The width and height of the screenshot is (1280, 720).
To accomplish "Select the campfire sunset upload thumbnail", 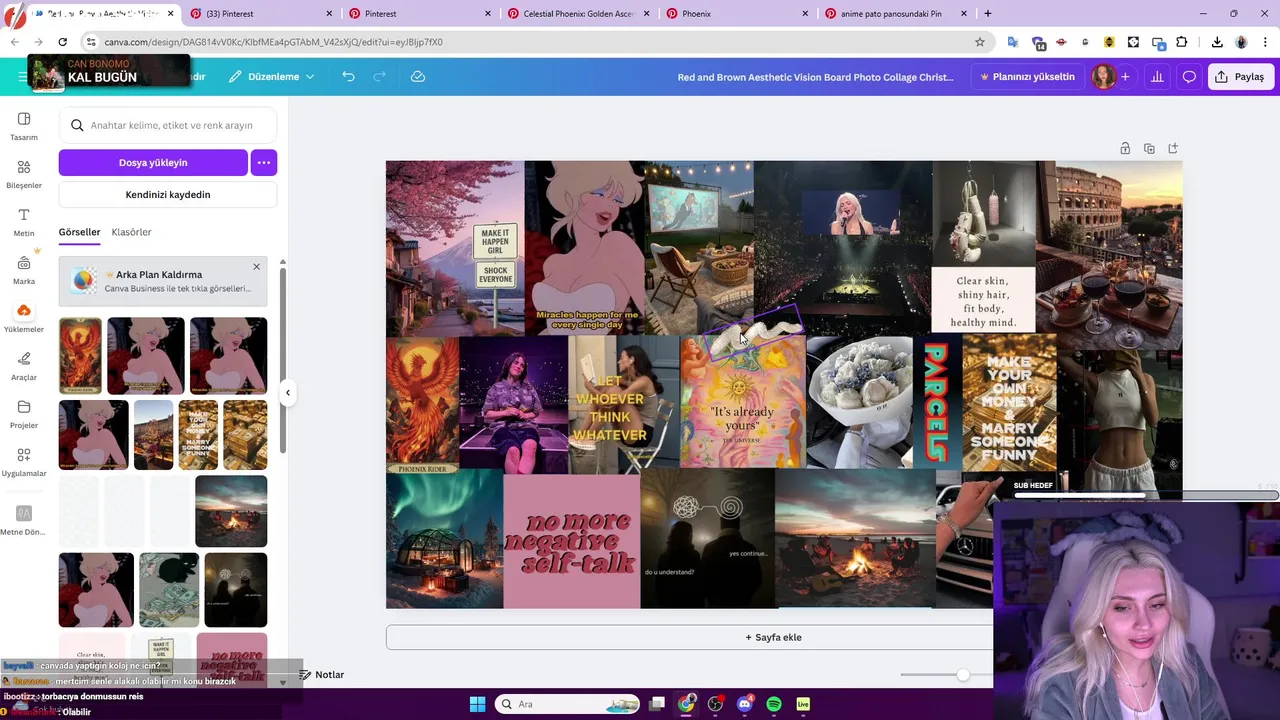I will (231, 511).
